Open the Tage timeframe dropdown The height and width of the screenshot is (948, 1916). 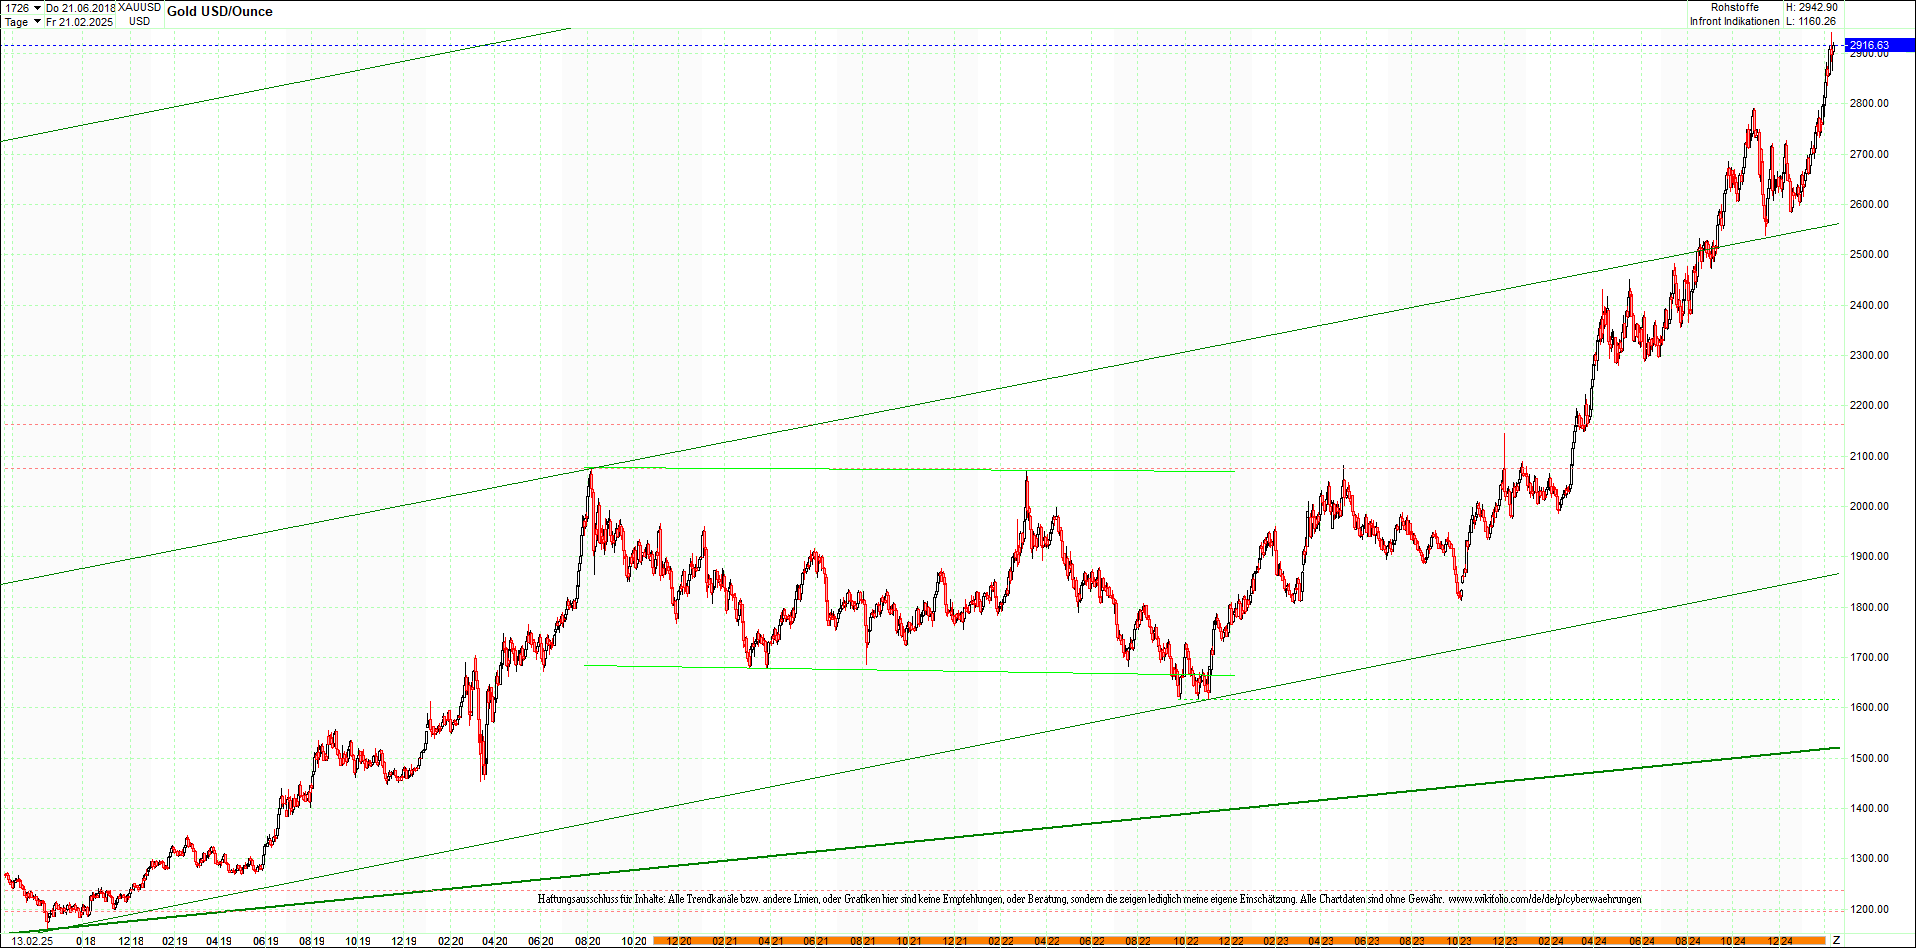click(18, 21)
